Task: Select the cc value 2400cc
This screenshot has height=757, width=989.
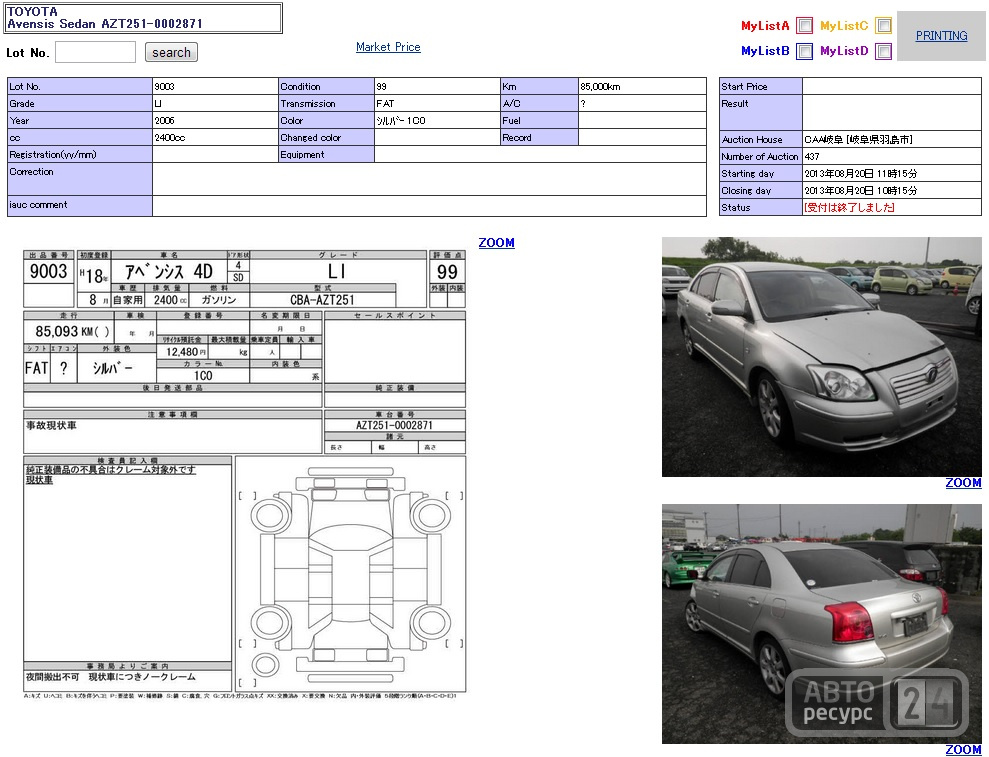Action: pyautogui.click(x=170, y=138)
